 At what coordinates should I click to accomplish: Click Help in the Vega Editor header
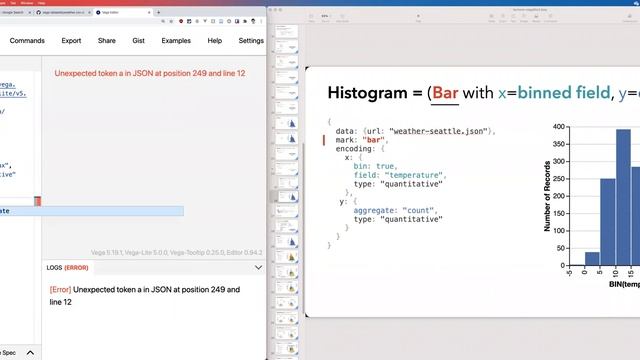click(214, 41)
